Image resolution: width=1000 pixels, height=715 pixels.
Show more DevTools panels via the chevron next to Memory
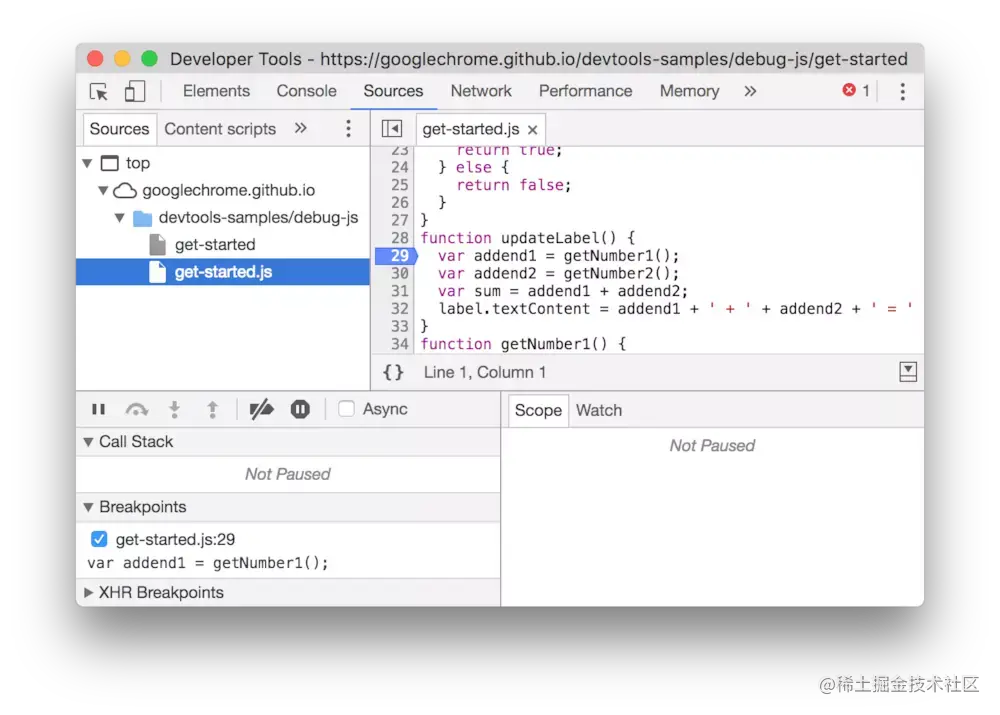(x=750, y=91)
